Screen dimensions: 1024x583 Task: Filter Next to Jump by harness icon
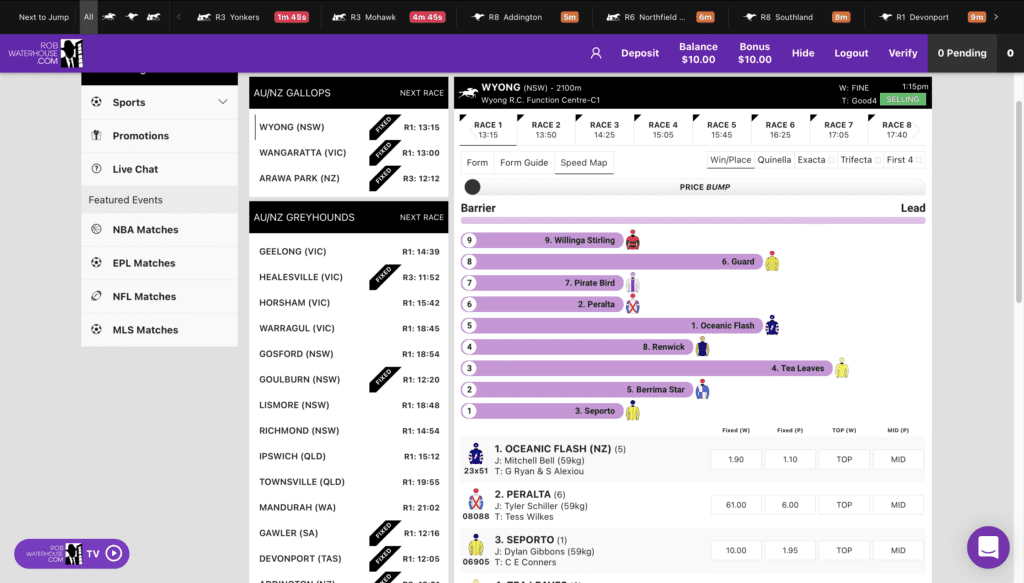(x=153, y=17)
